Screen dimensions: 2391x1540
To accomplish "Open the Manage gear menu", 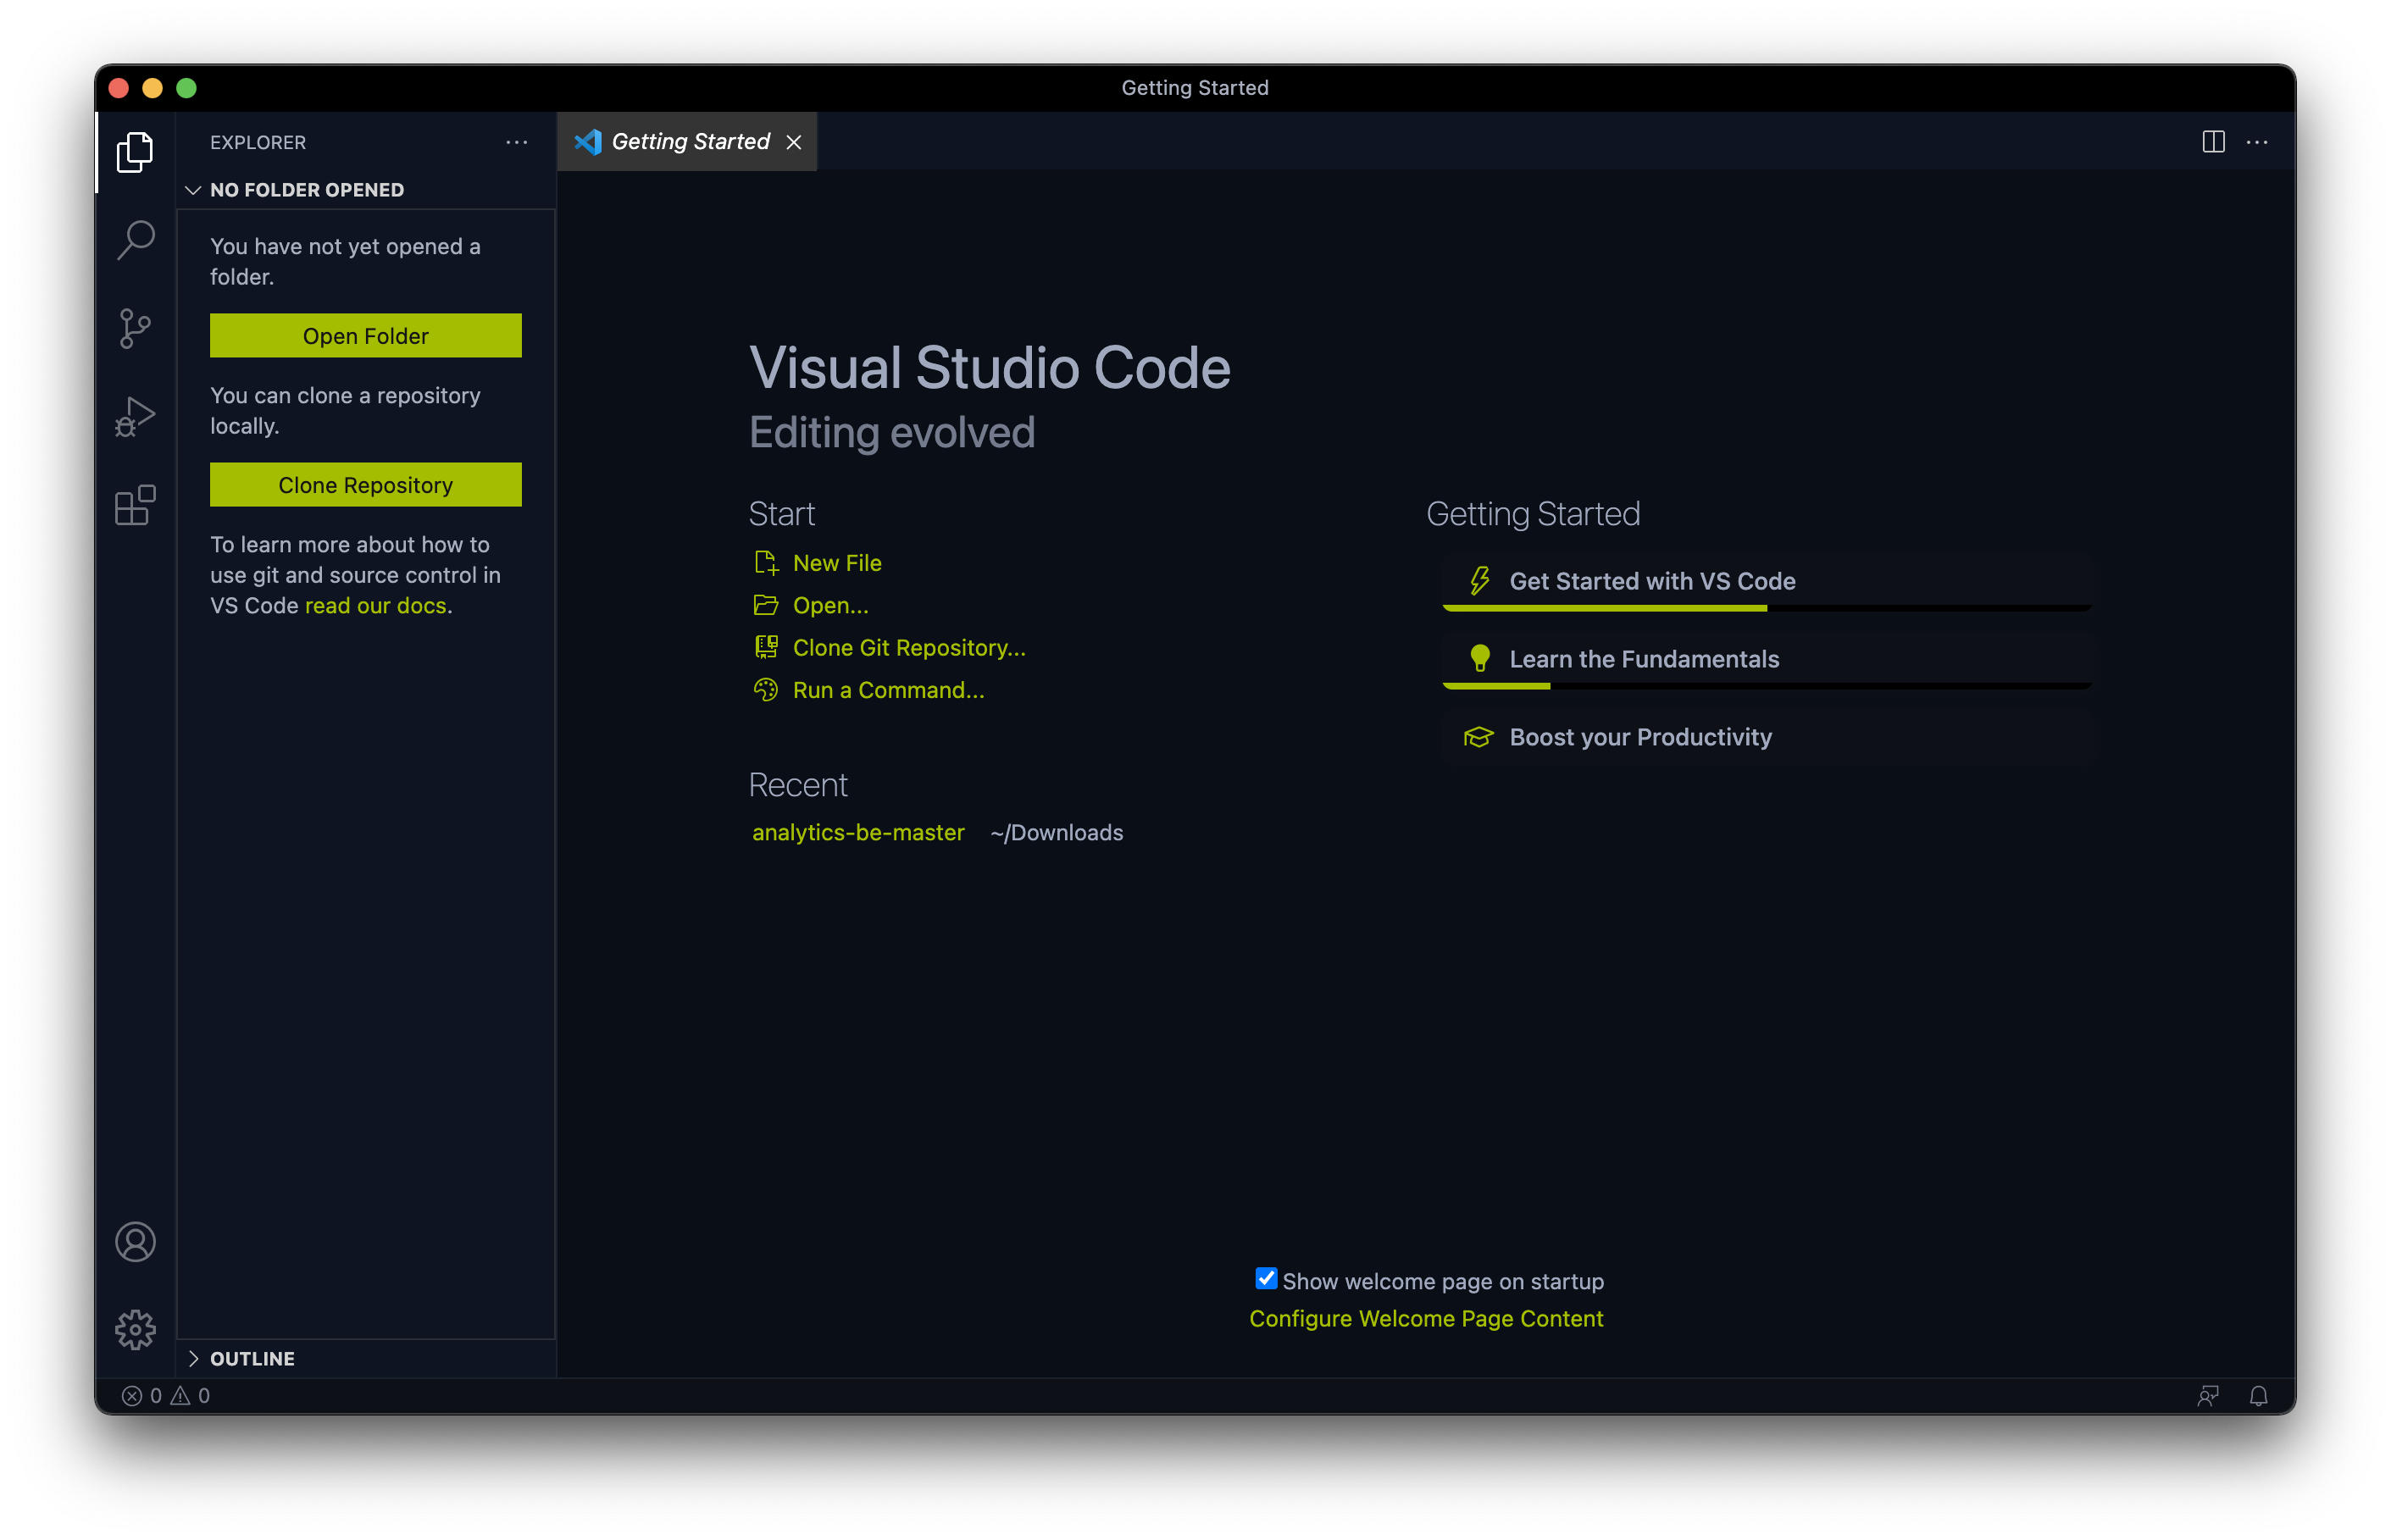I will coord(135,1330).
